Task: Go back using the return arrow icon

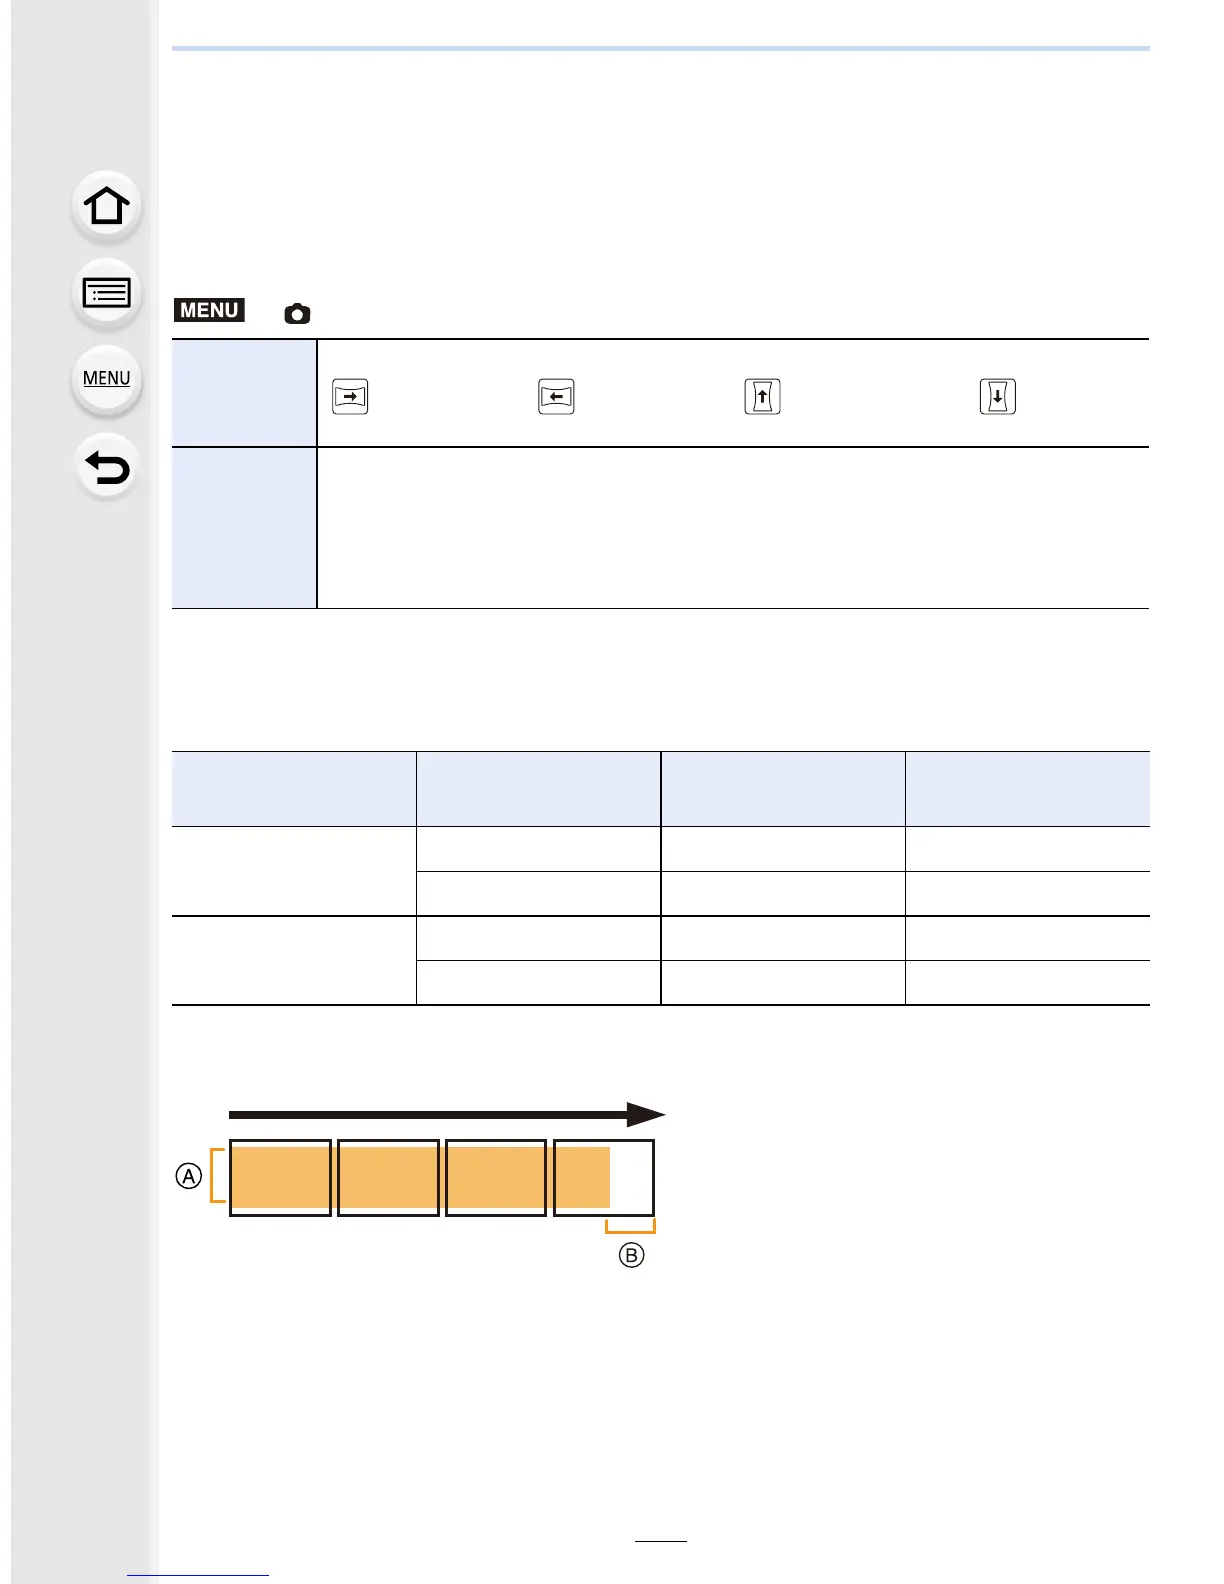Action: click(x=107, y=467)
